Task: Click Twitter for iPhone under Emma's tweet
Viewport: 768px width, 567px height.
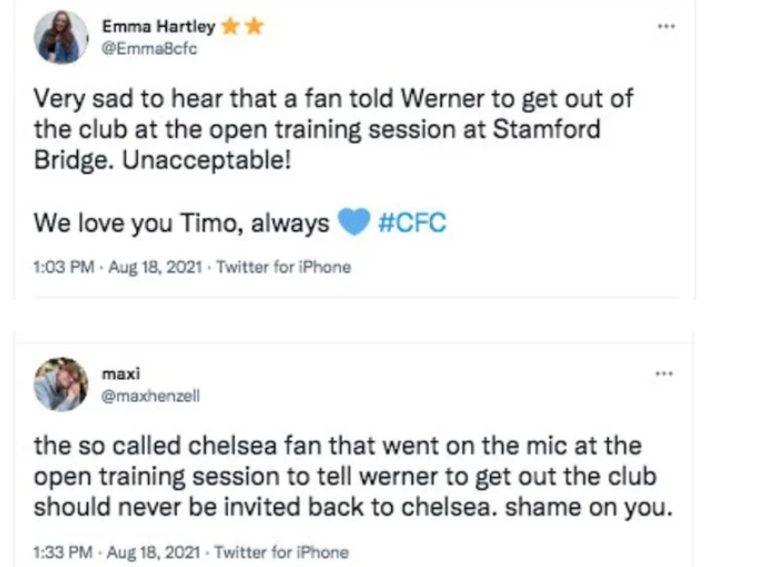Action: (284, 267)
